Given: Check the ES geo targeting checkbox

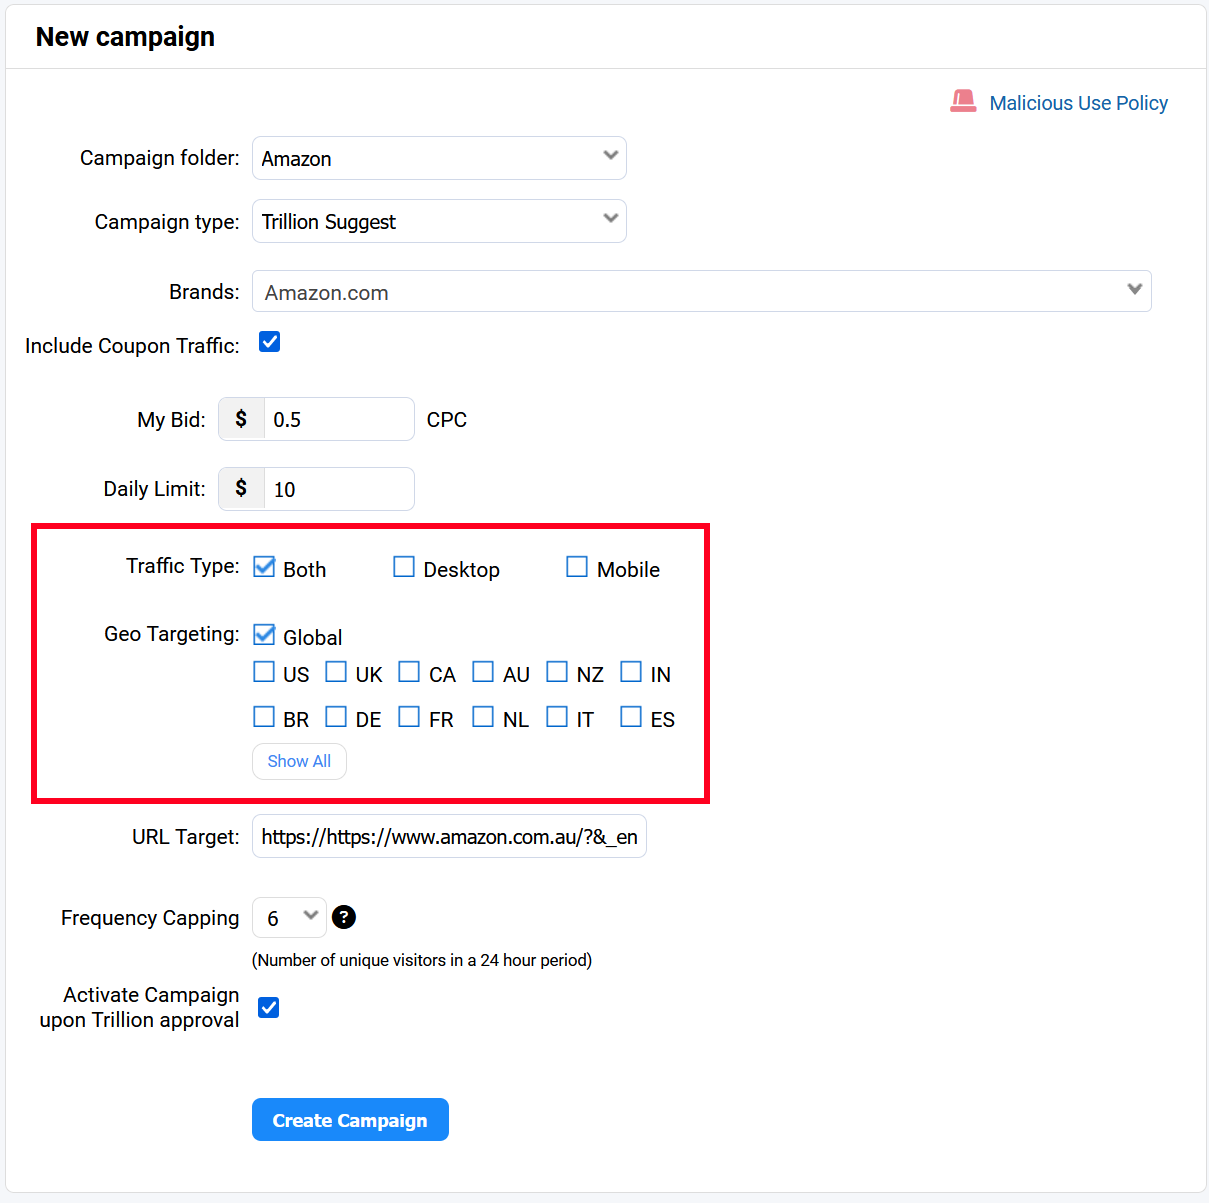Looking at the screenshot, I should pos(631,717).
